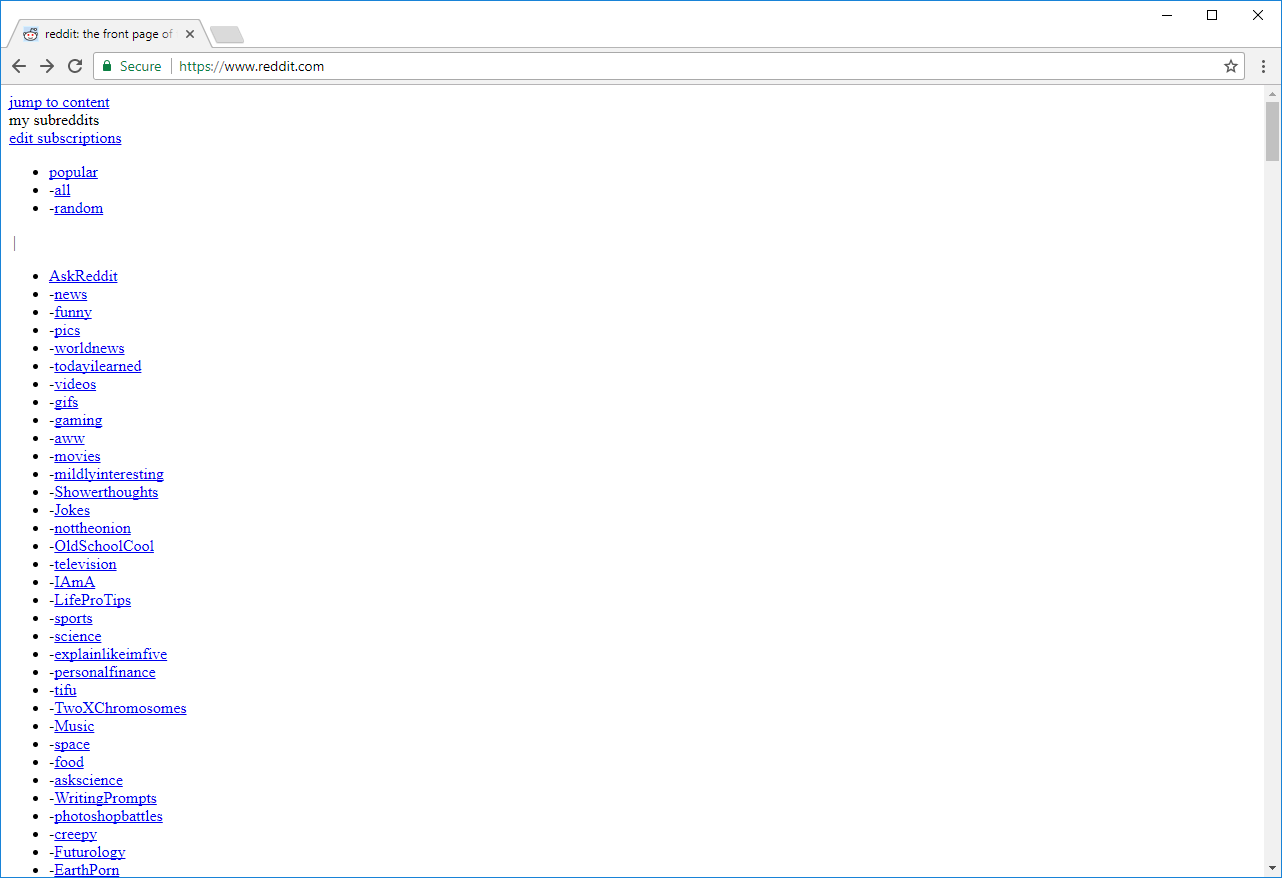
Task: Open the TwoXChromosomes subreddit link
Action: 120,708
